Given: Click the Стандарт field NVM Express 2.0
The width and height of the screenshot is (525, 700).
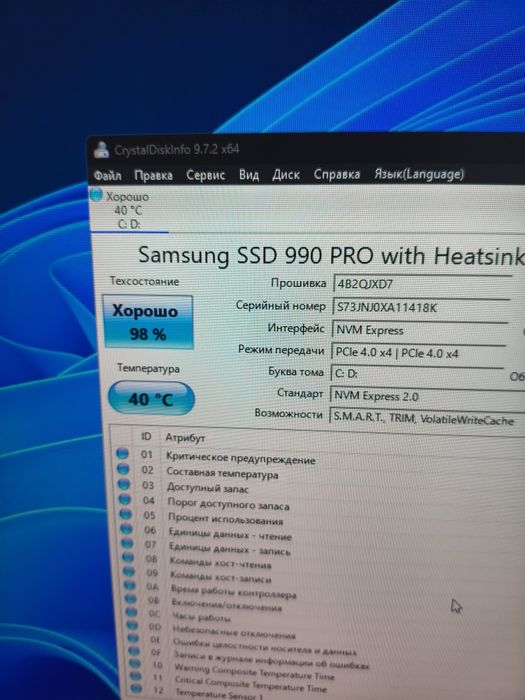Looking at the screenshot, I should point(427,396).
